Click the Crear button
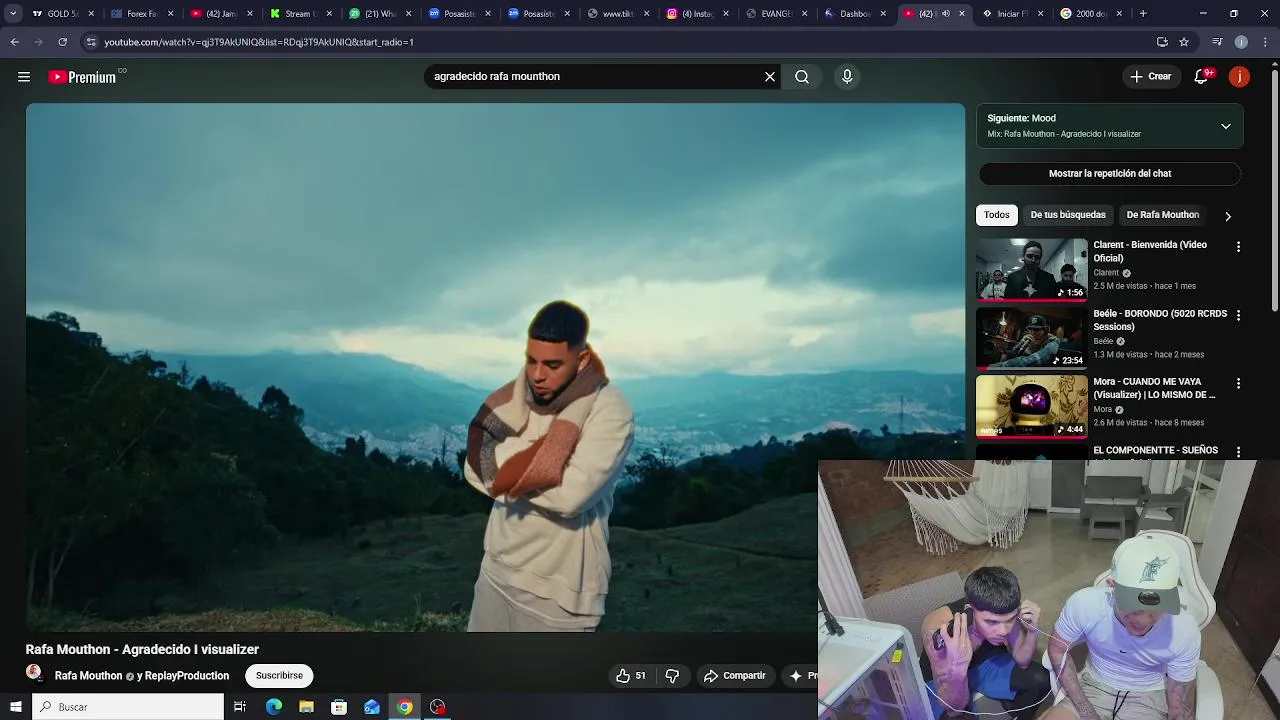 coord(1150,77)
